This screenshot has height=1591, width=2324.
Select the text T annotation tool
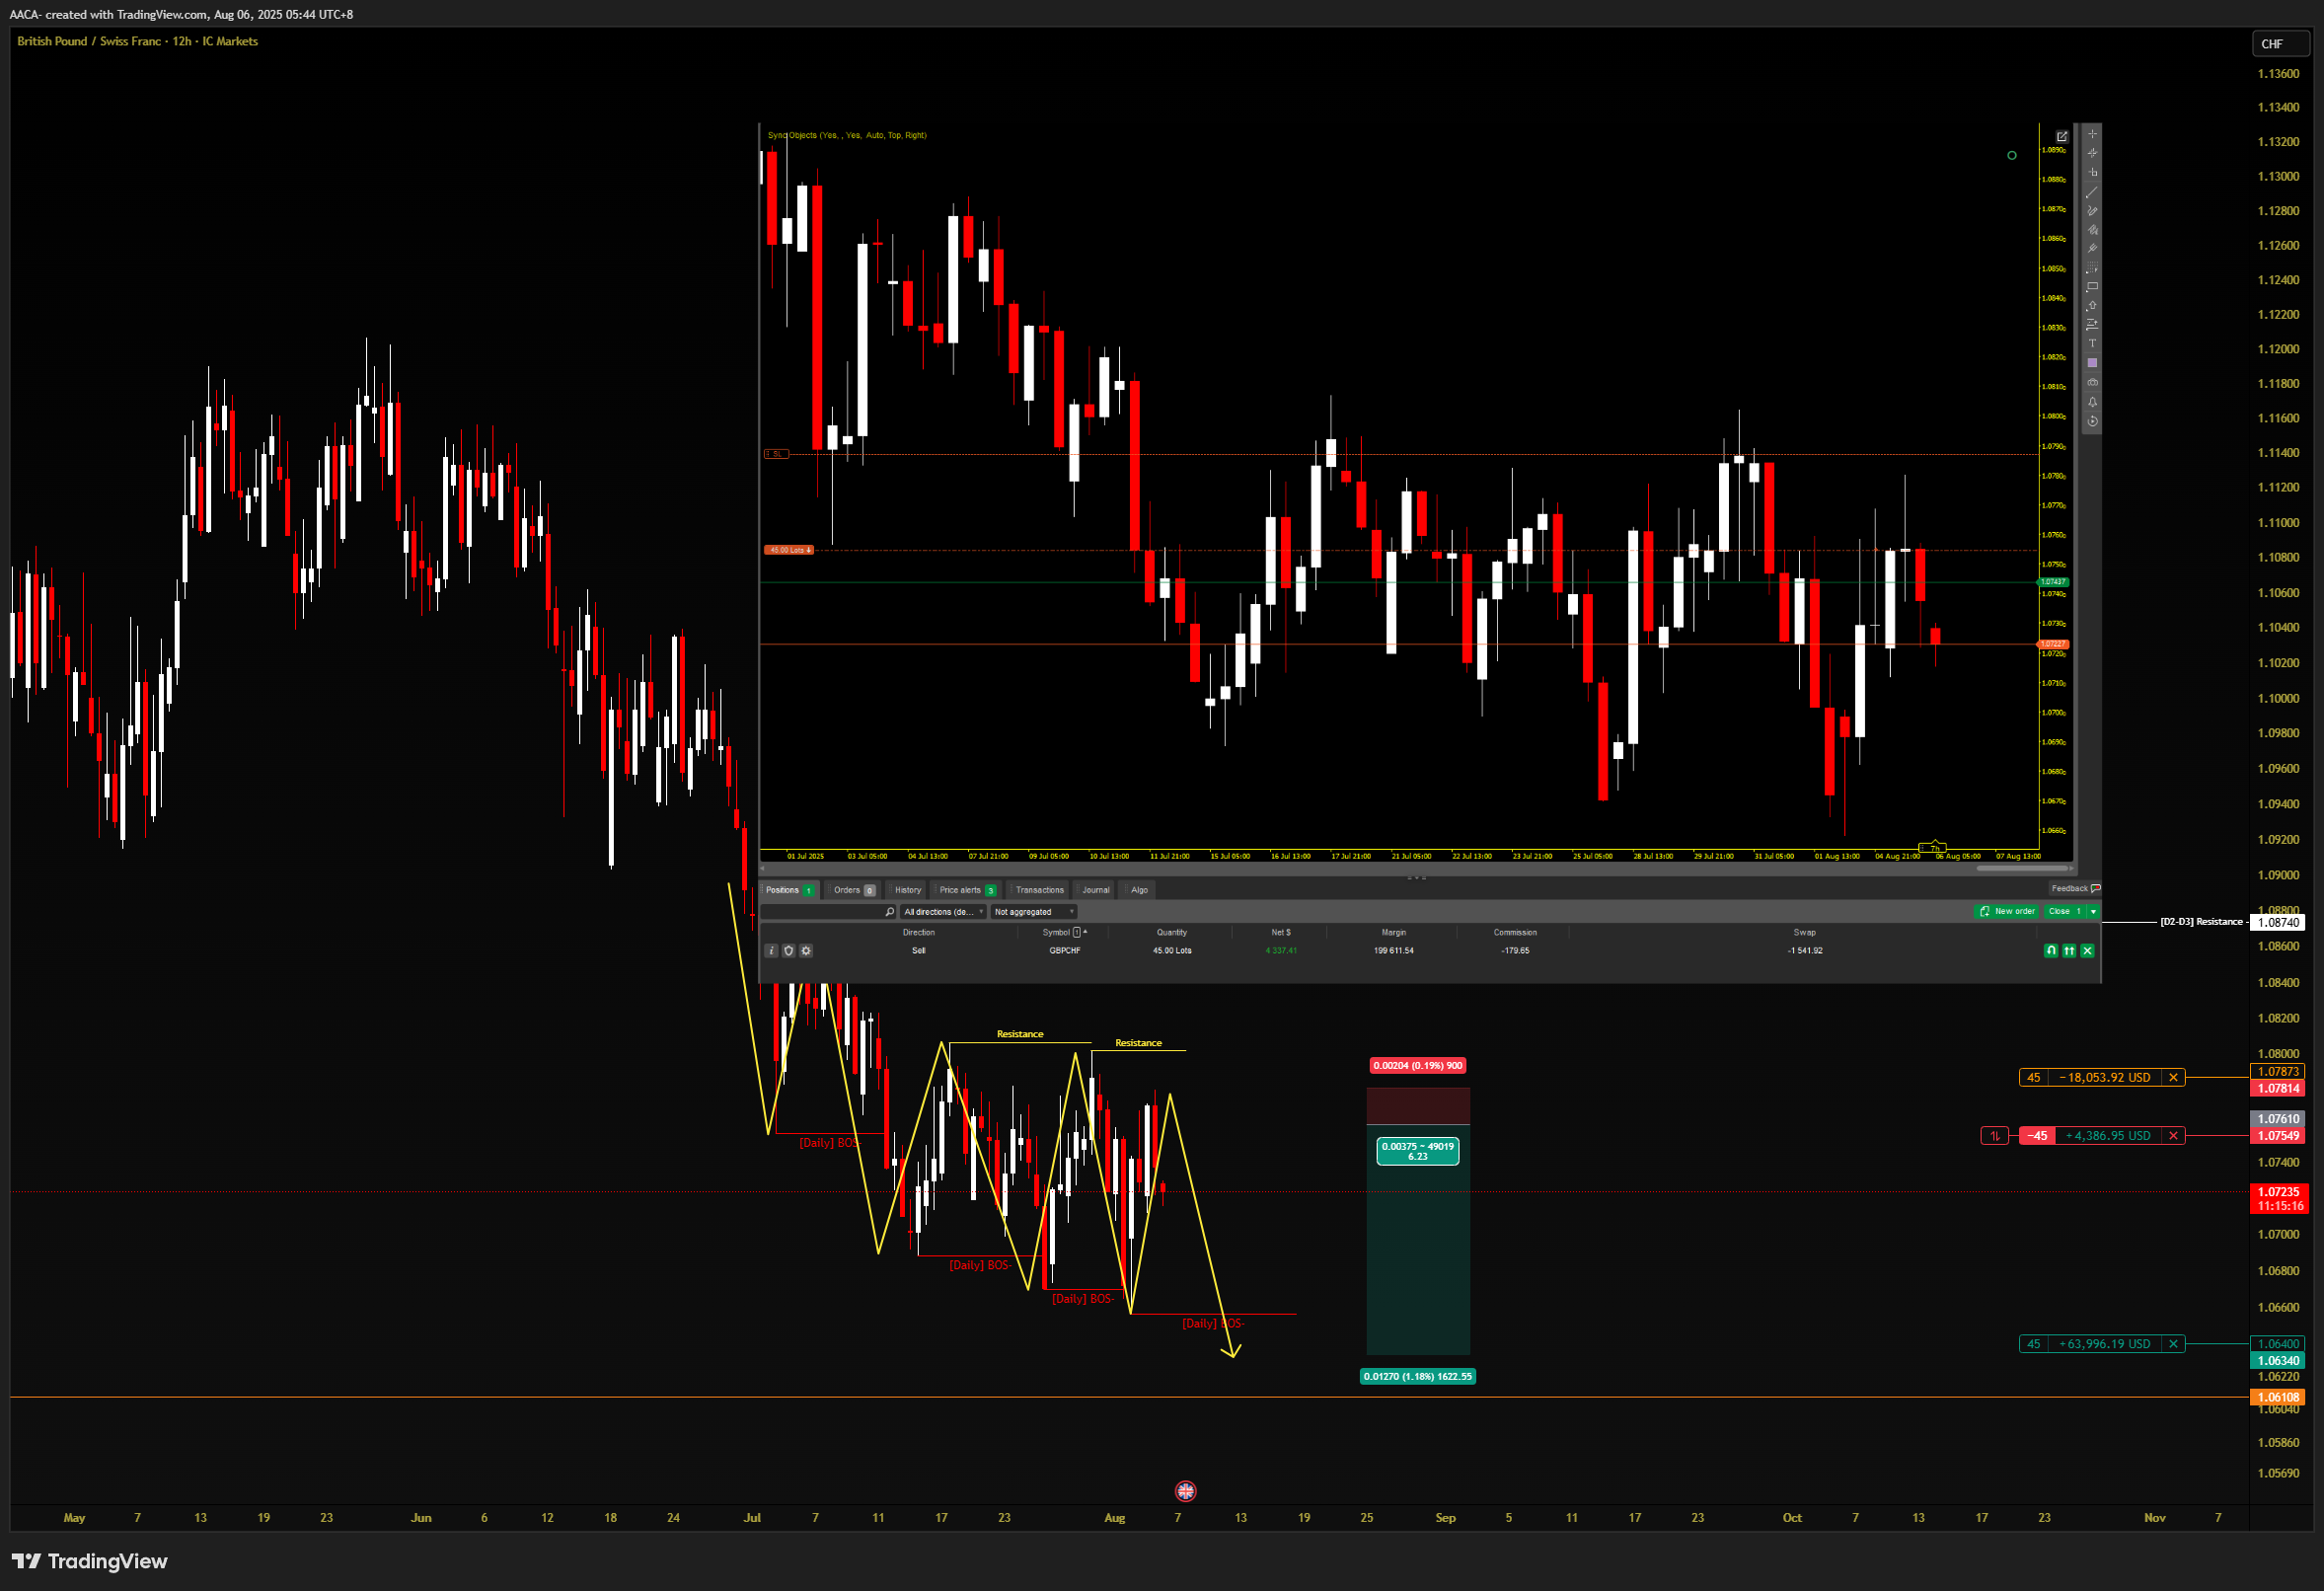click(x=2092, y=344)
